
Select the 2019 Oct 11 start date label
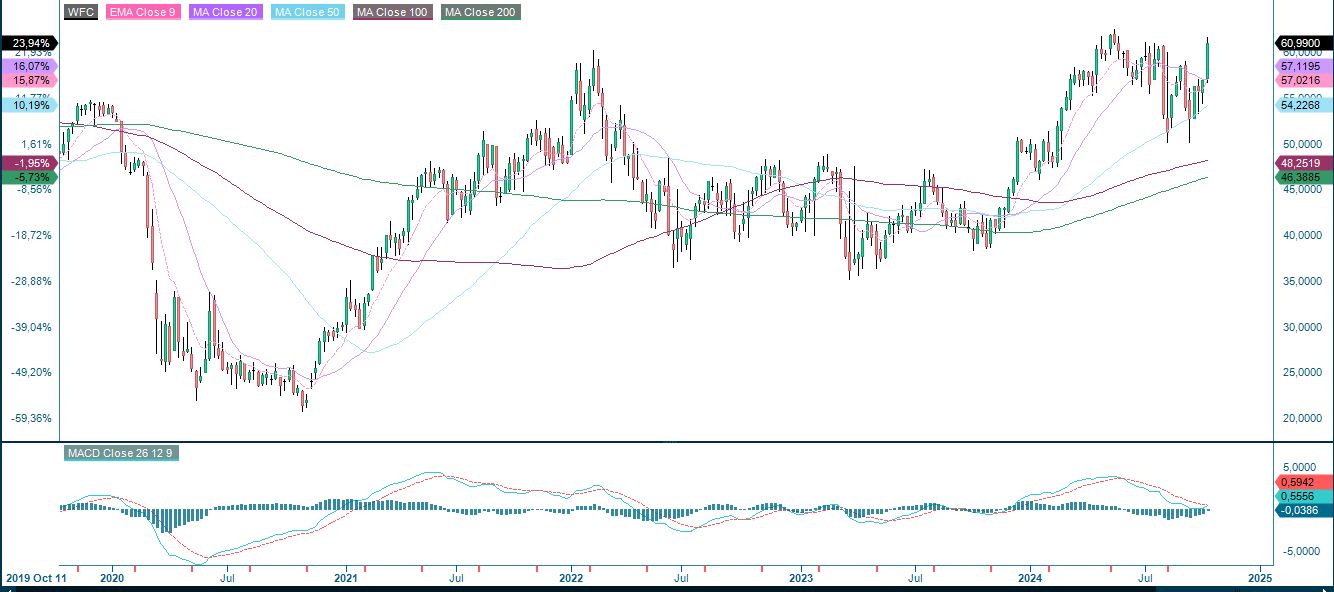pos(35,578)
